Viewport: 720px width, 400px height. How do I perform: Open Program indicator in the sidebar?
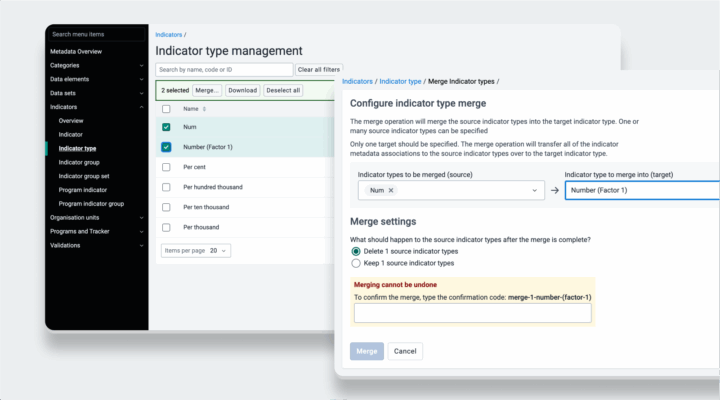point(83,190)
